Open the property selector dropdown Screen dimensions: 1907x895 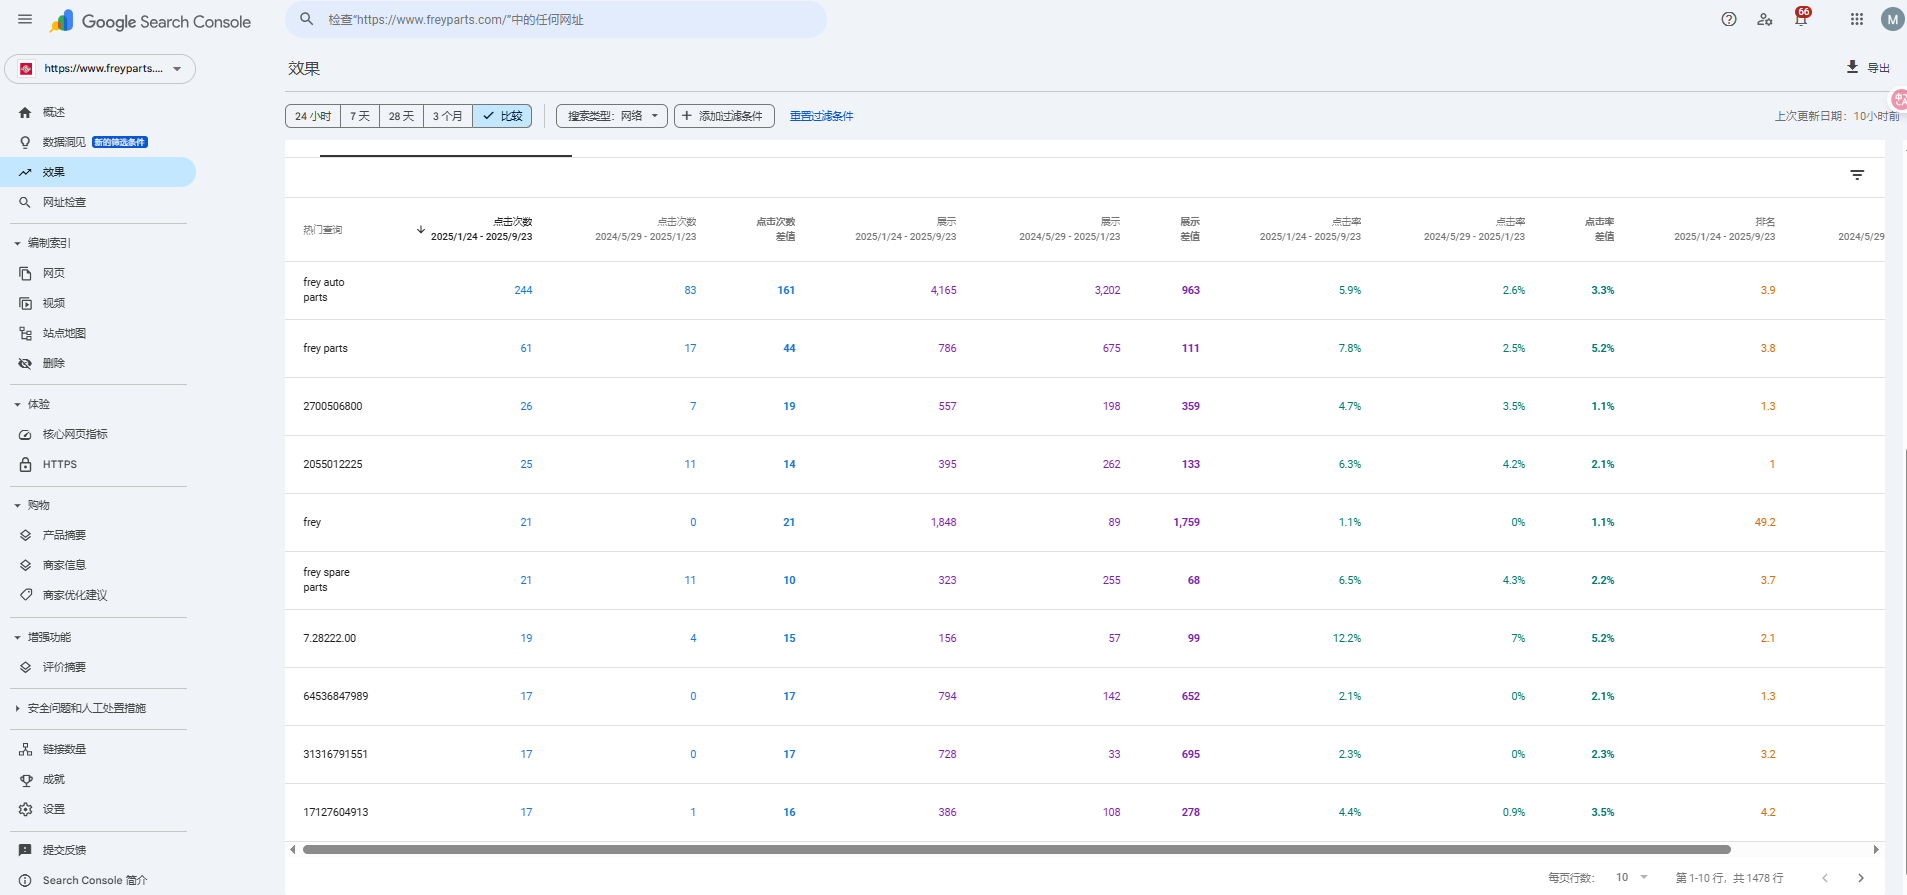100,69
